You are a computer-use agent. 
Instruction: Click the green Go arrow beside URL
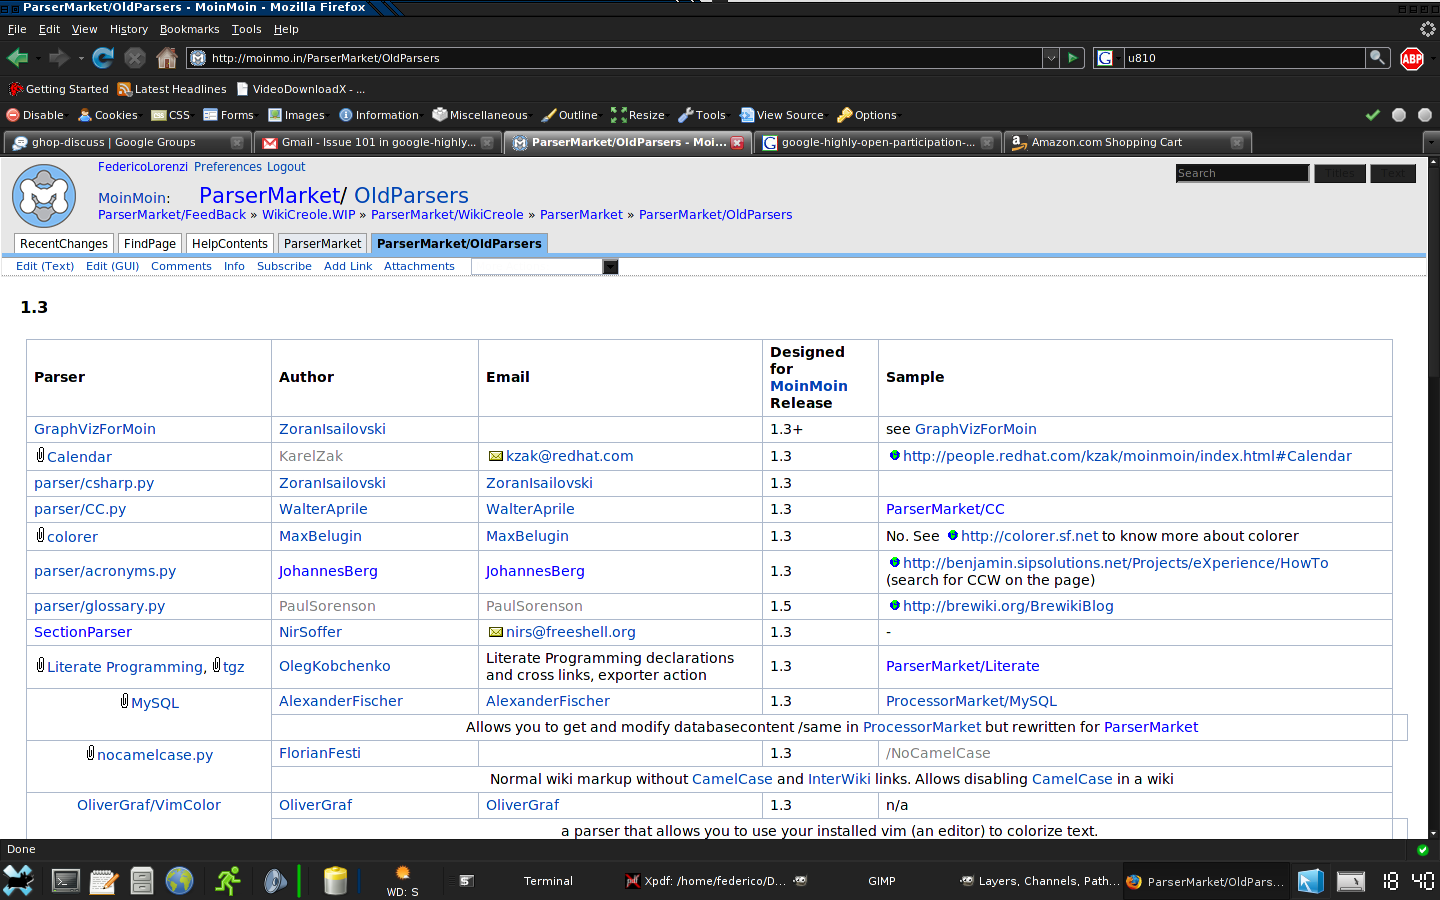pos(1072,58)
